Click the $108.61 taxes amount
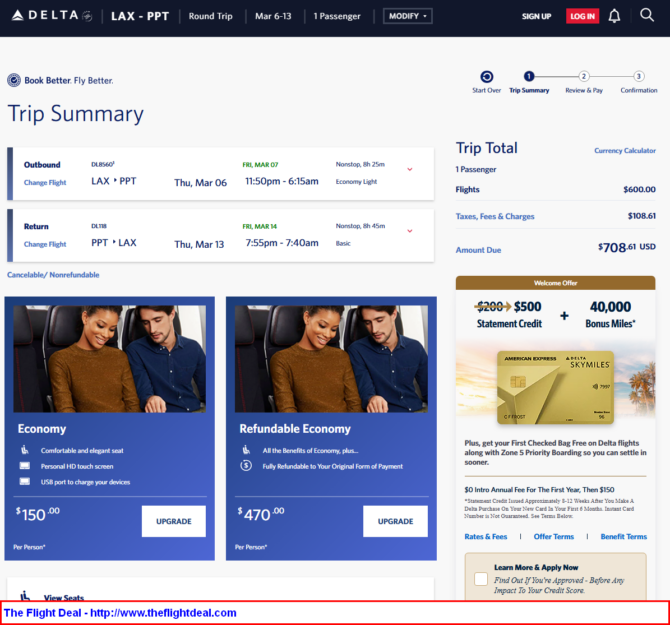Screen dimensions: 670x625 coord(641,216)
